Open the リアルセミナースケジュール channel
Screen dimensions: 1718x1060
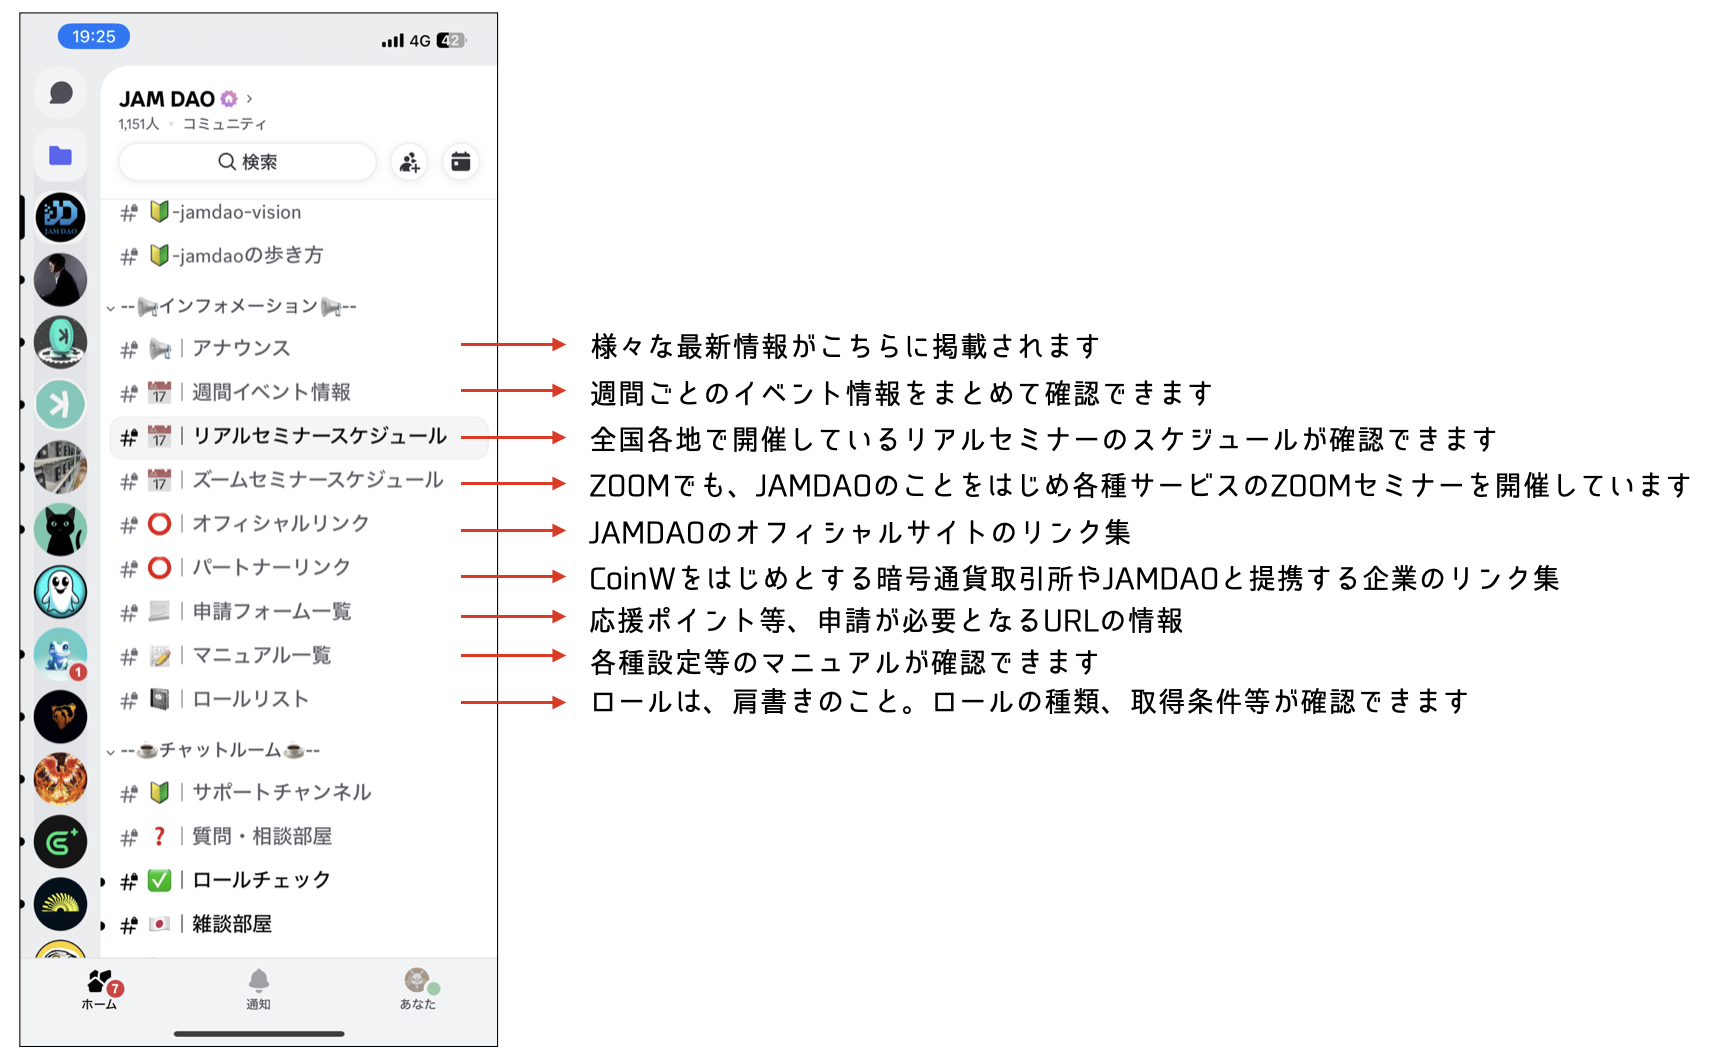pyautogui.click(x=318, y=436)
